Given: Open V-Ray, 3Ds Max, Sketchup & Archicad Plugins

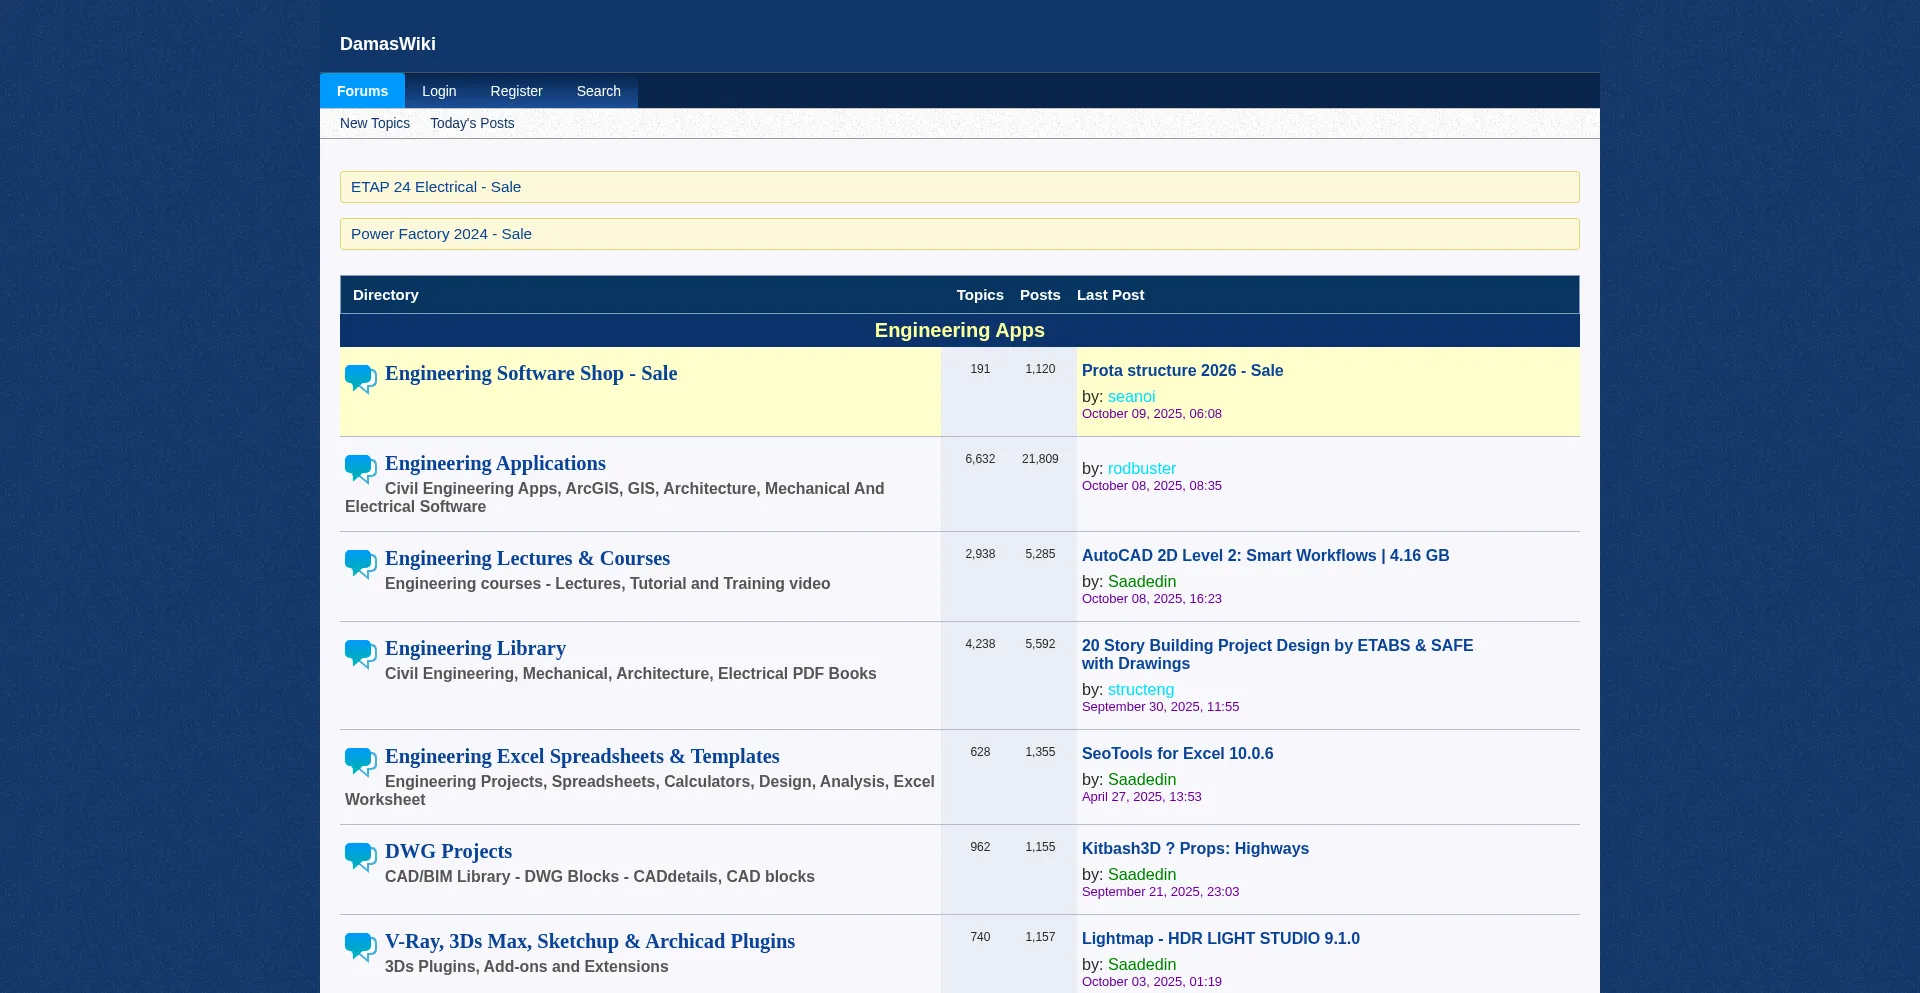Looking at the screenshot, I should click(x=590, y=941).
